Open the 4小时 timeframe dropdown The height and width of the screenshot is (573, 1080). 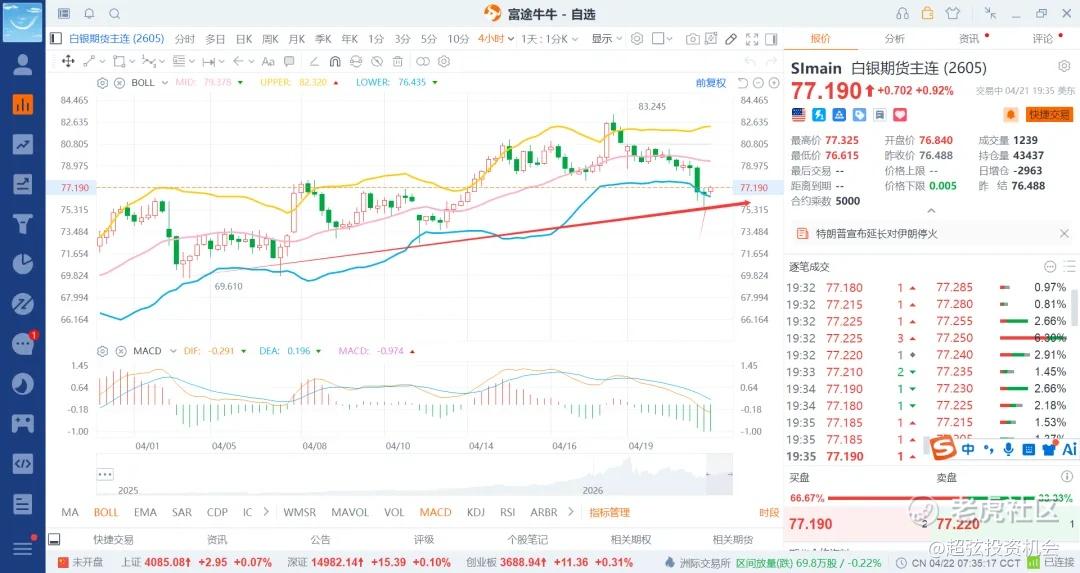click(497, 39)
